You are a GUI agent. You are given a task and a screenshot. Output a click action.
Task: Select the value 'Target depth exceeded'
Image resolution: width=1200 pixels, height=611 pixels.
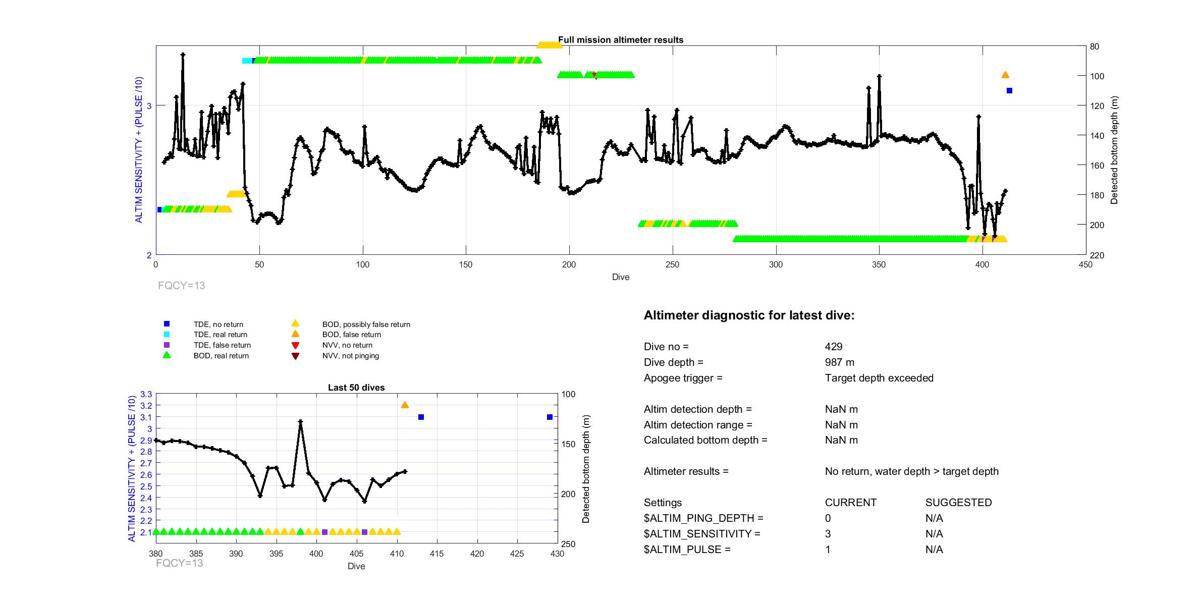(879, 378)
